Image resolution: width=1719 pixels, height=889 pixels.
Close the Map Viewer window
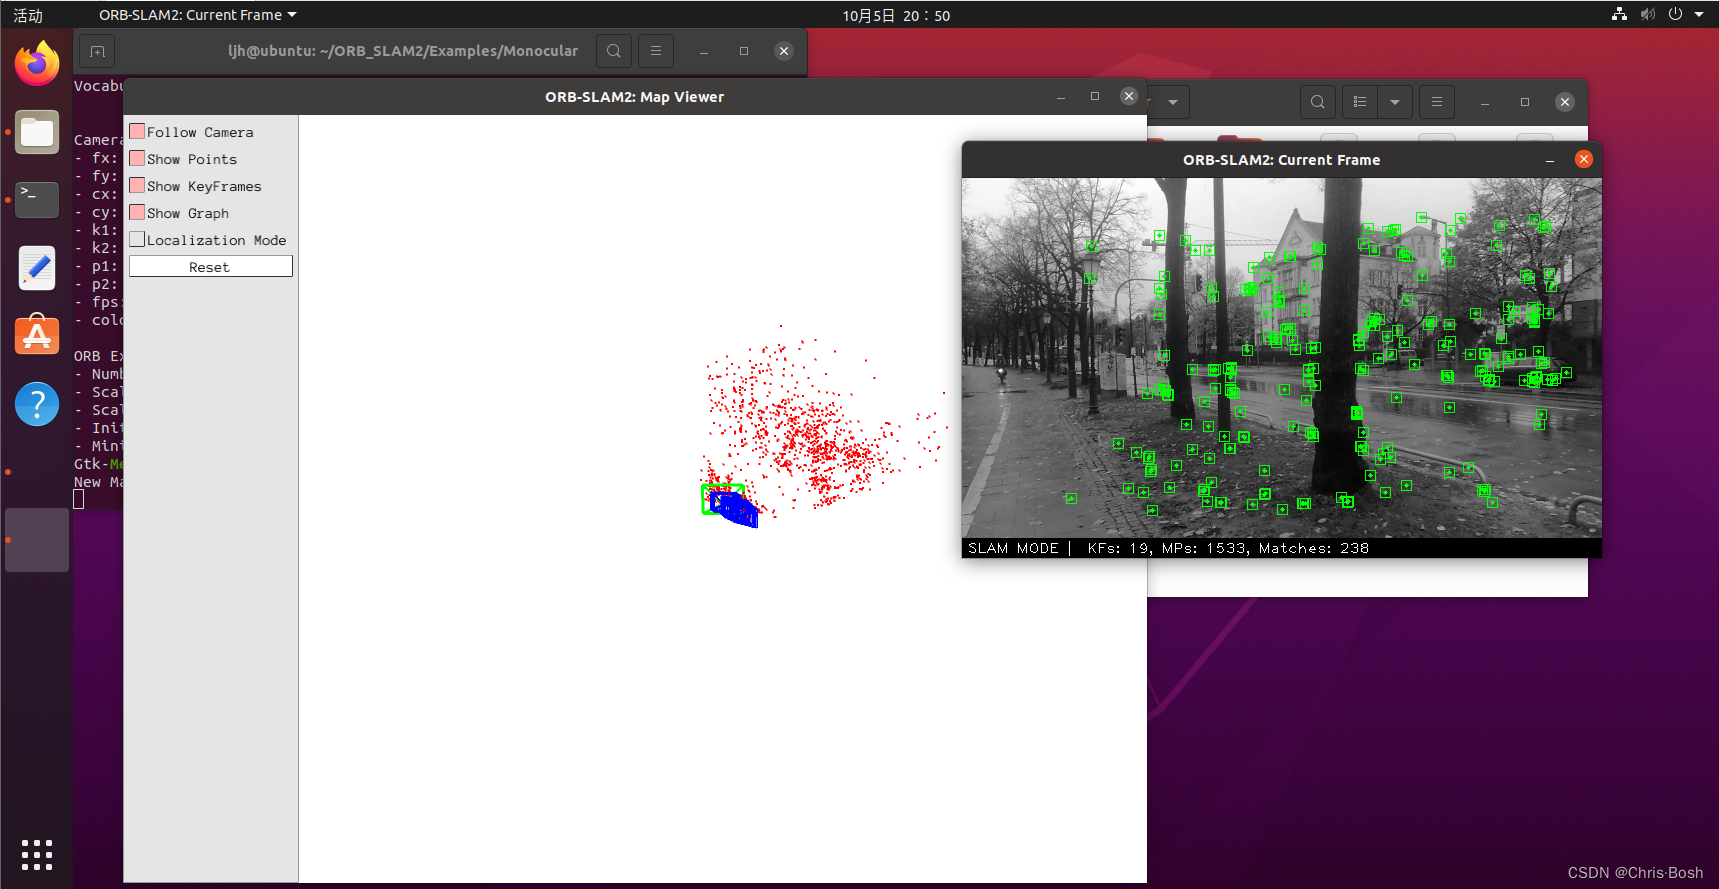(x=1129, y=96)
